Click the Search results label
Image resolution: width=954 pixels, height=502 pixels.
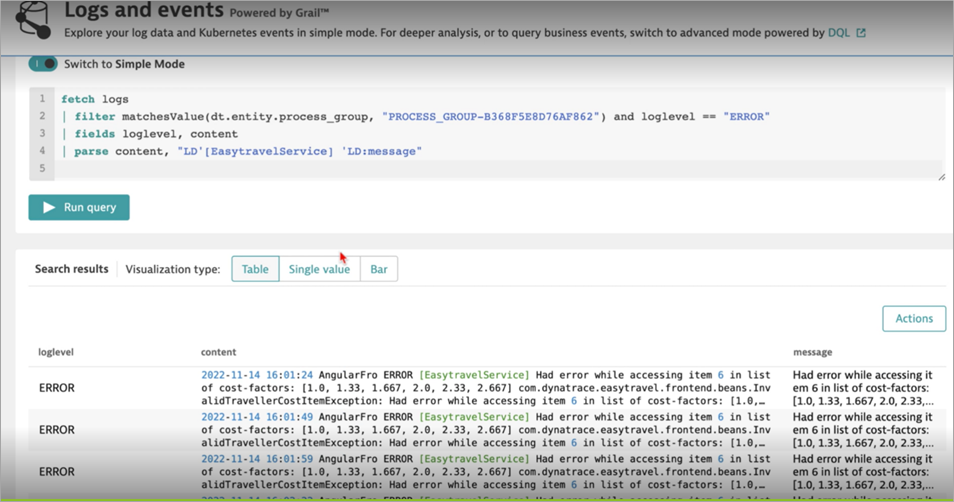71,269
